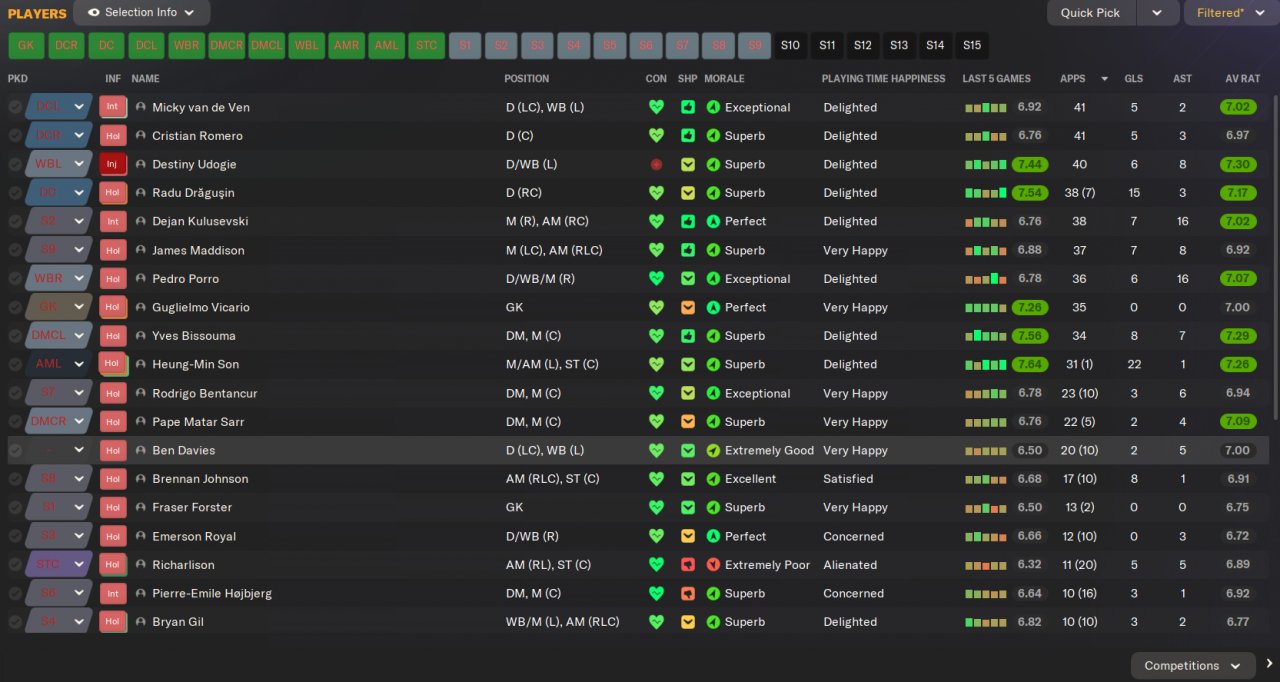
Task: Select the GK position slot tab
Action: click(26, 45)
